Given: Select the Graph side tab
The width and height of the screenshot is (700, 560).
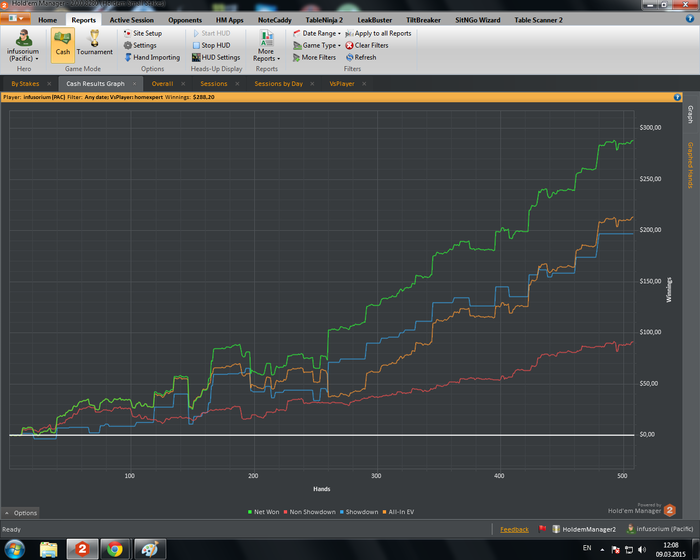Looking at the screenshot, I should (x=690, y=114).
